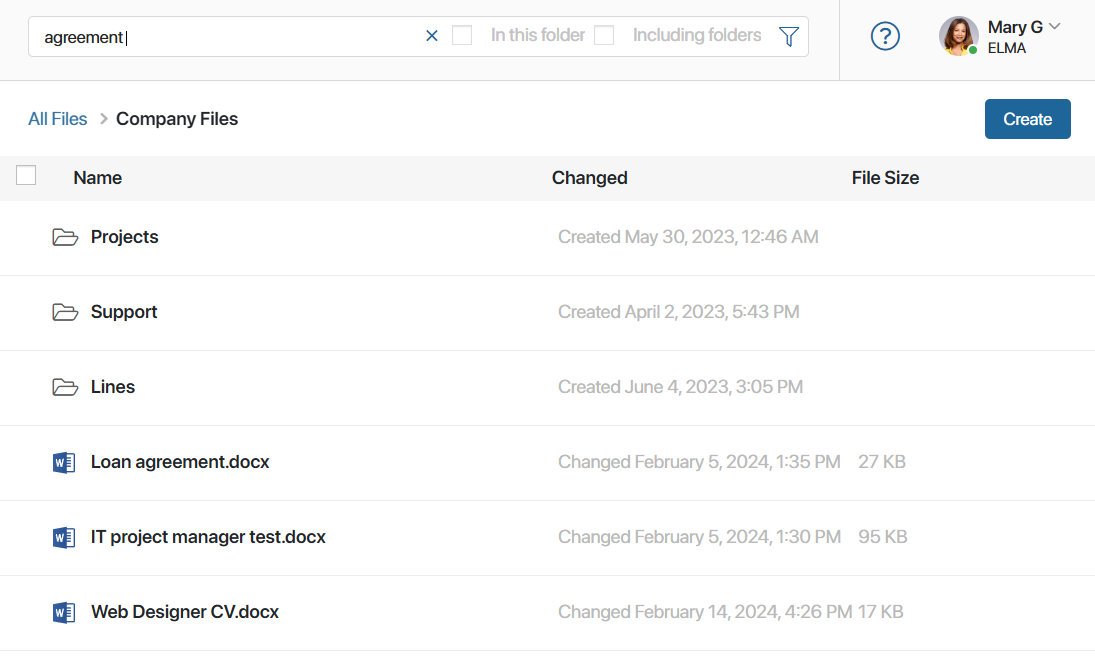Sort by the Name column header
This screenshot has width=1095, height=667.
point(97,178)
